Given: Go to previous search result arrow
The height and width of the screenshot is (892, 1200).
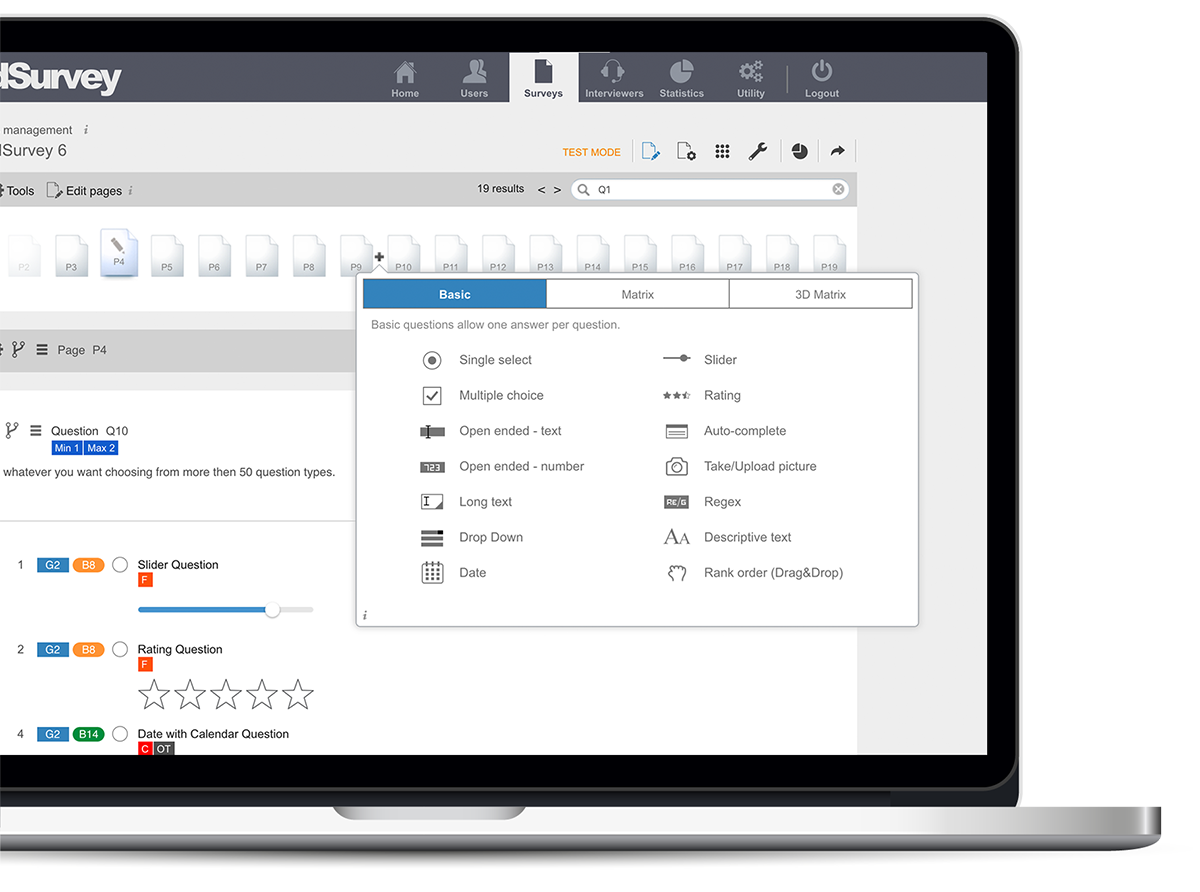Looking at the screenshot, I should (541, 189).
